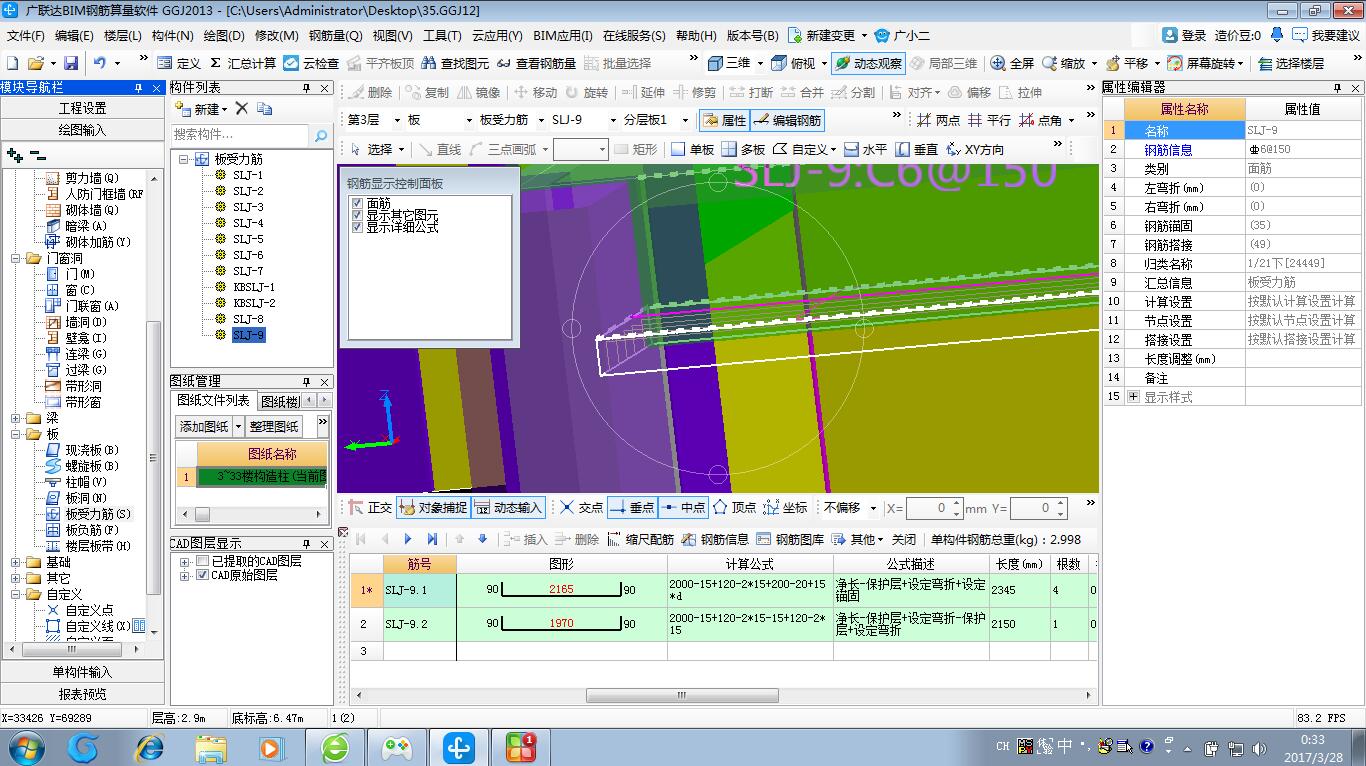The image size is (1366, 766).
Task: Switch to 图纸文件列表 tab
Action: point(214,401)
